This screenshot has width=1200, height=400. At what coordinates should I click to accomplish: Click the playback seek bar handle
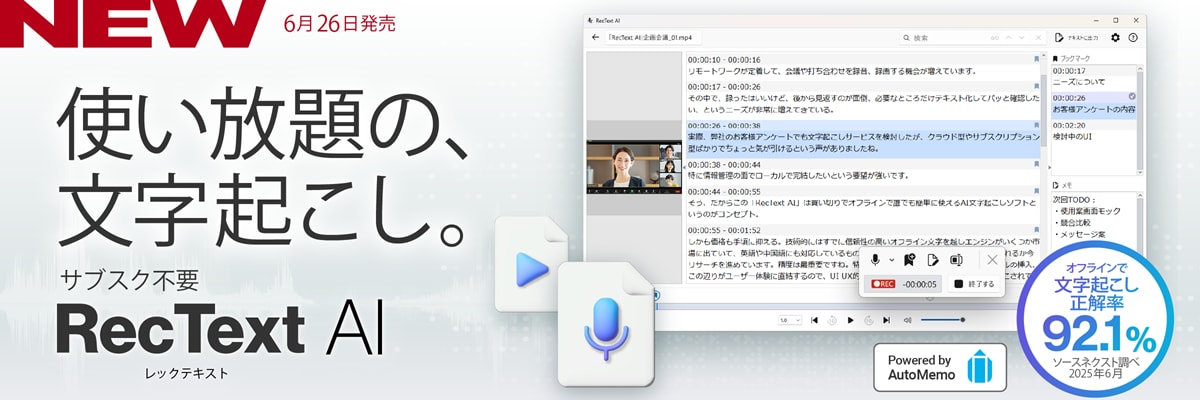click(657, 296)
